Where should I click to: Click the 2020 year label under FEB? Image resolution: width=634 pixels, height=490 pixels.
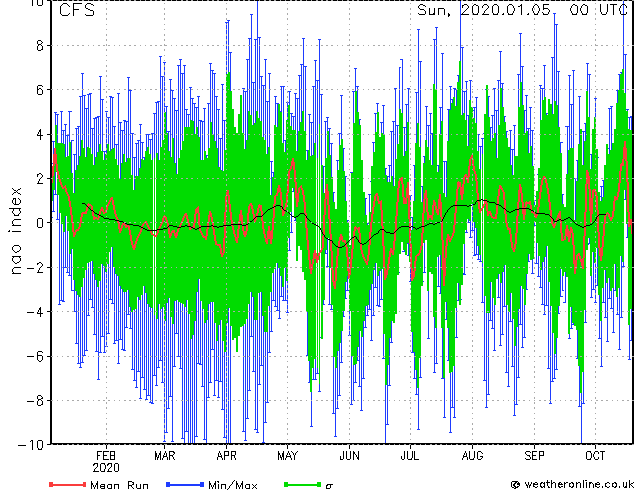[106, 468]
